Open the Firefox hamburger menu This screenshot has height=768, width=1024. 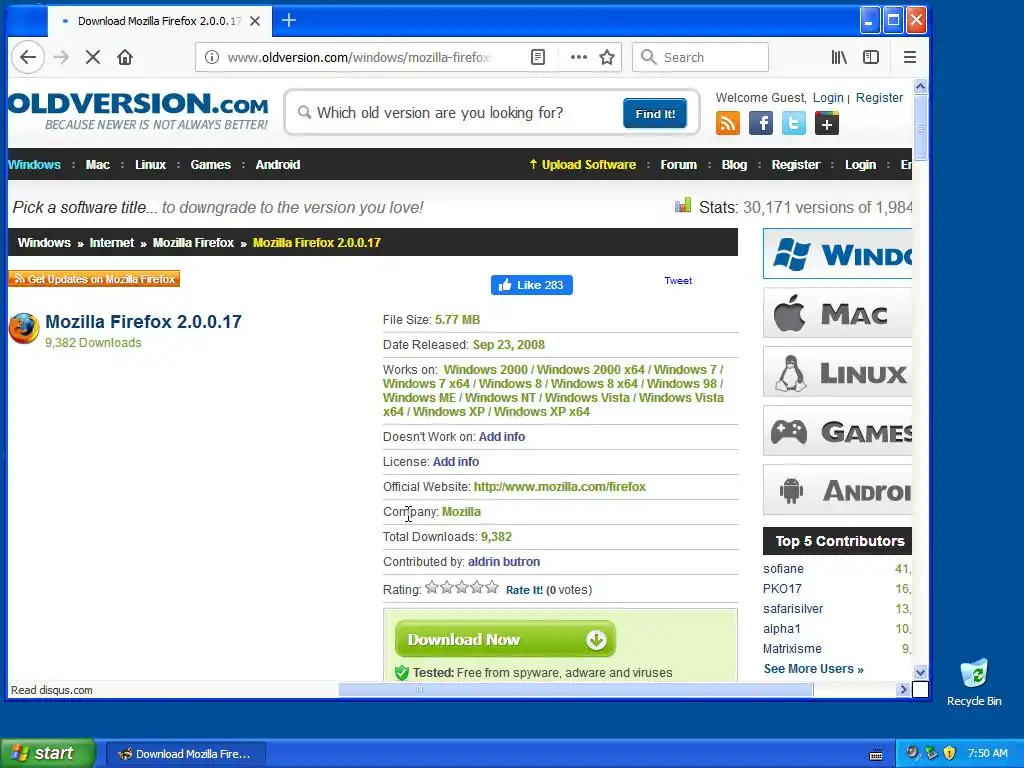pyautogui.click(x=910, y=57)
